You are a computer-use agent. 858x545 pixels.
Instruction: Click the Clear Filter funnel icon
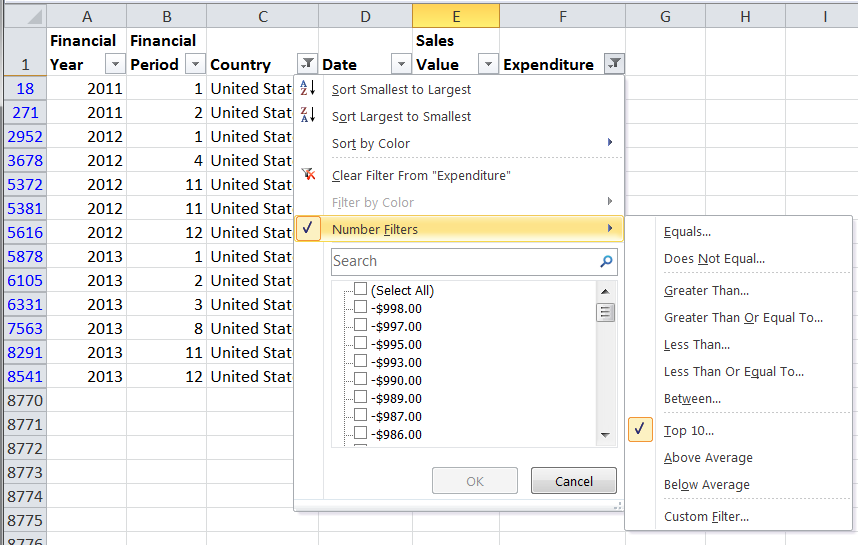[x=308, y=175]
